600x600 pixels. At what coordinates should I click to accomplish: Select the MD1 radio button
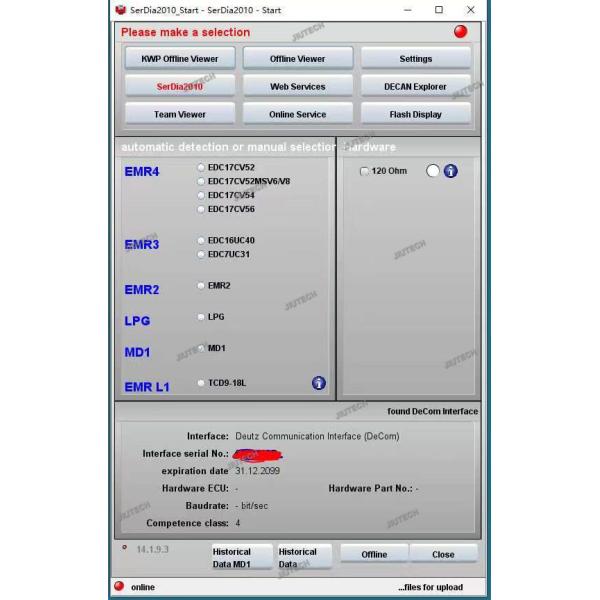201,348
